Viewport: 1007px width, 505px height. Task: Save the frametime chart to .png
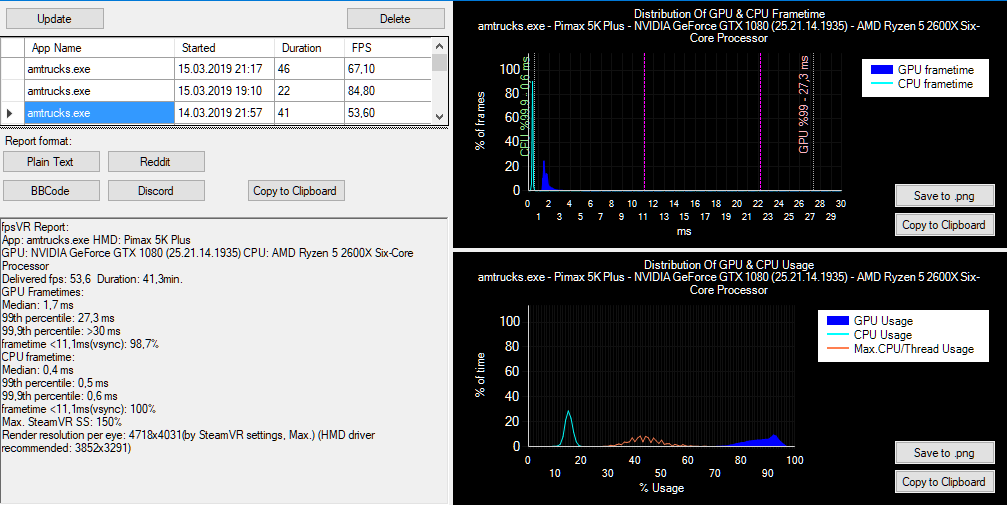[x=945, y=196]
